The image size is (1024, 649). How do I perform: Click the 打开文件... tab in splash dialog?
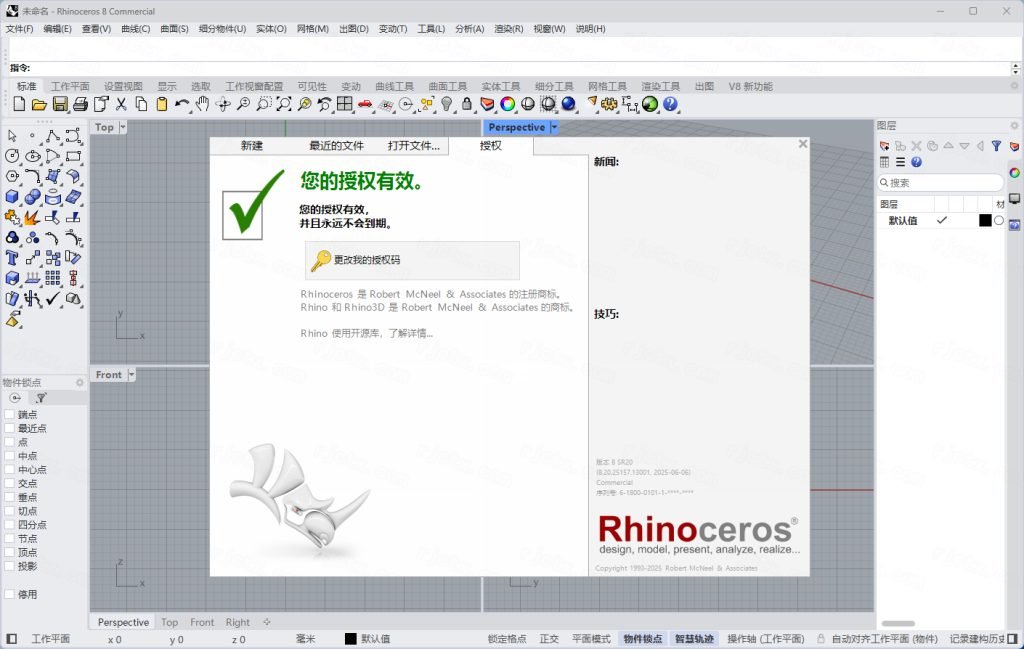click(x=413, y=146)
